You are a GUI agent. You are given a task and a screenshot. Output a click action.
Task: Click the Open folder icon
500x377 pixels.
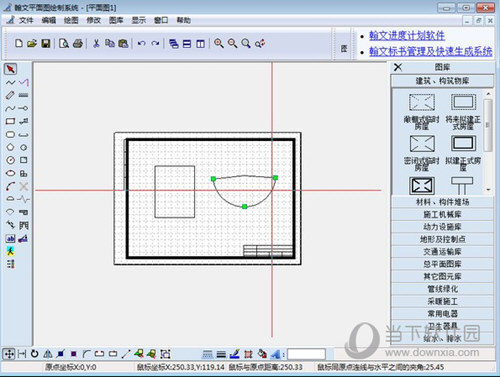pyautogui.click(x=32, y=43)
